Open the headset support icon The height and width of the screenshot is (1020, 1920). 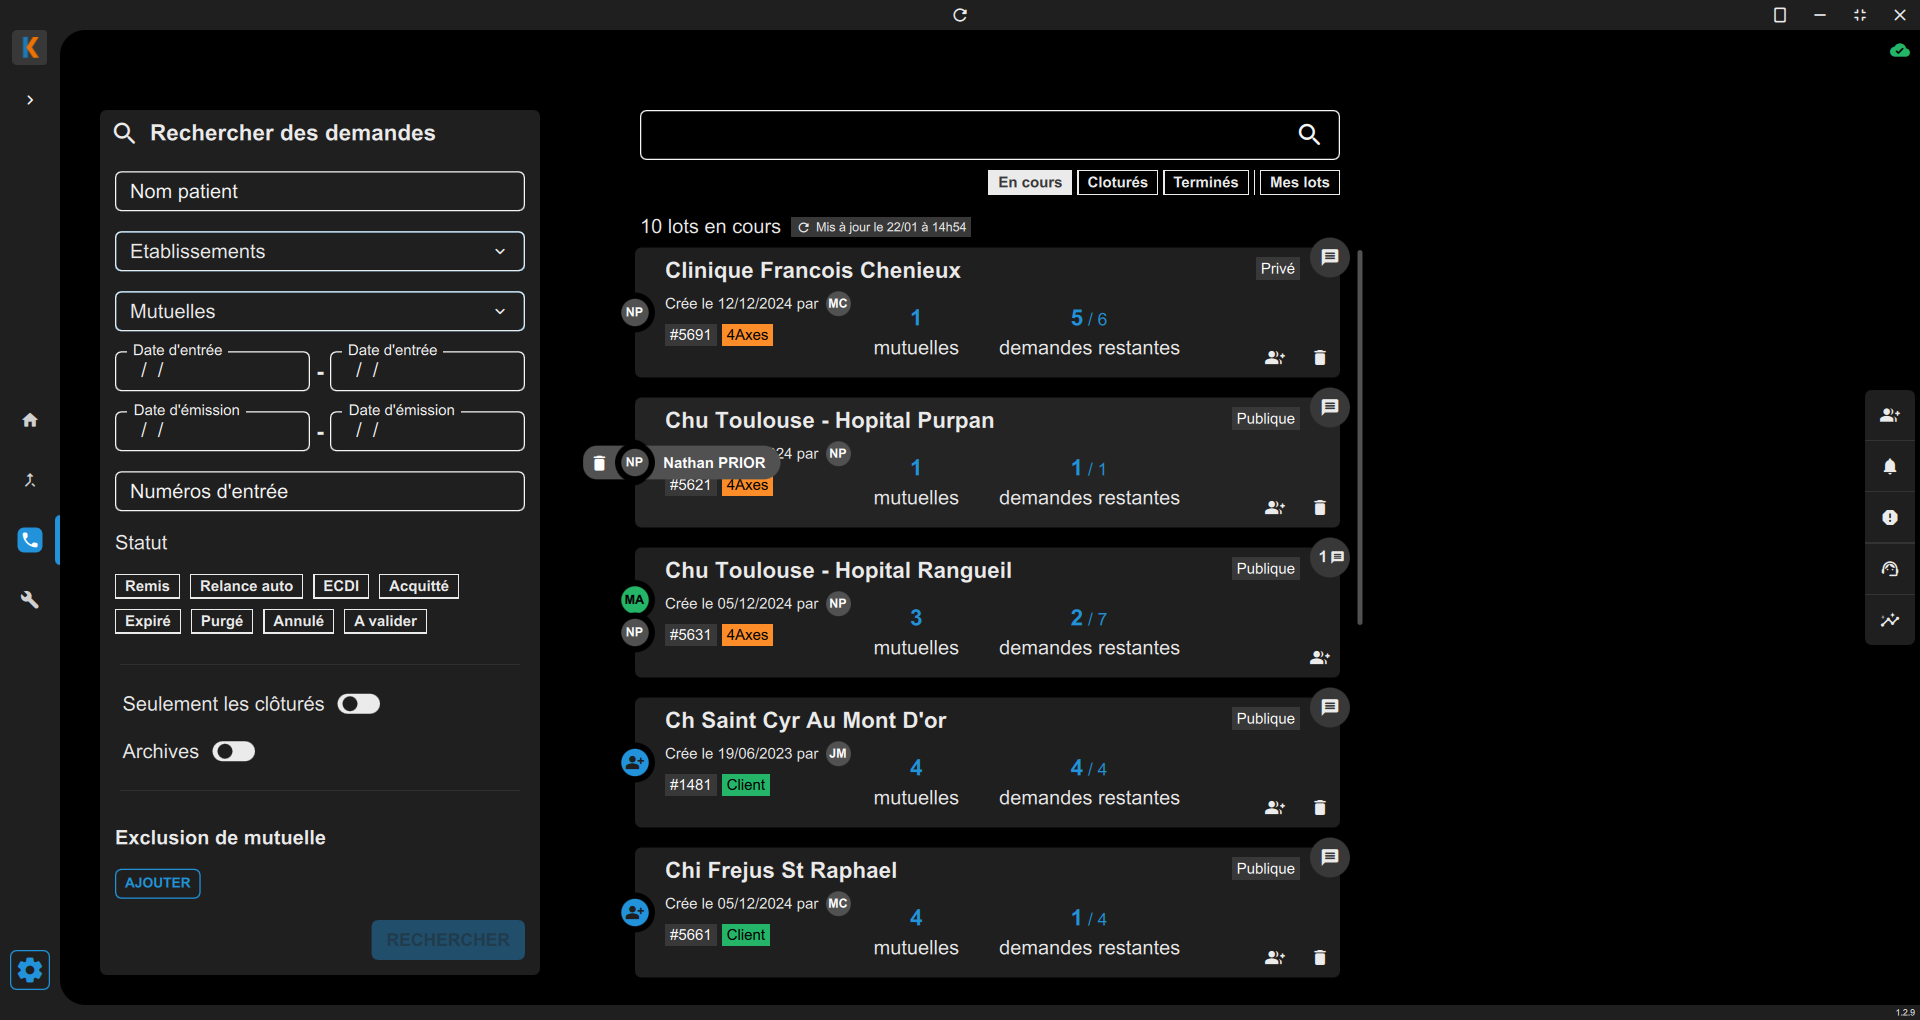(x=1889, y=569)
